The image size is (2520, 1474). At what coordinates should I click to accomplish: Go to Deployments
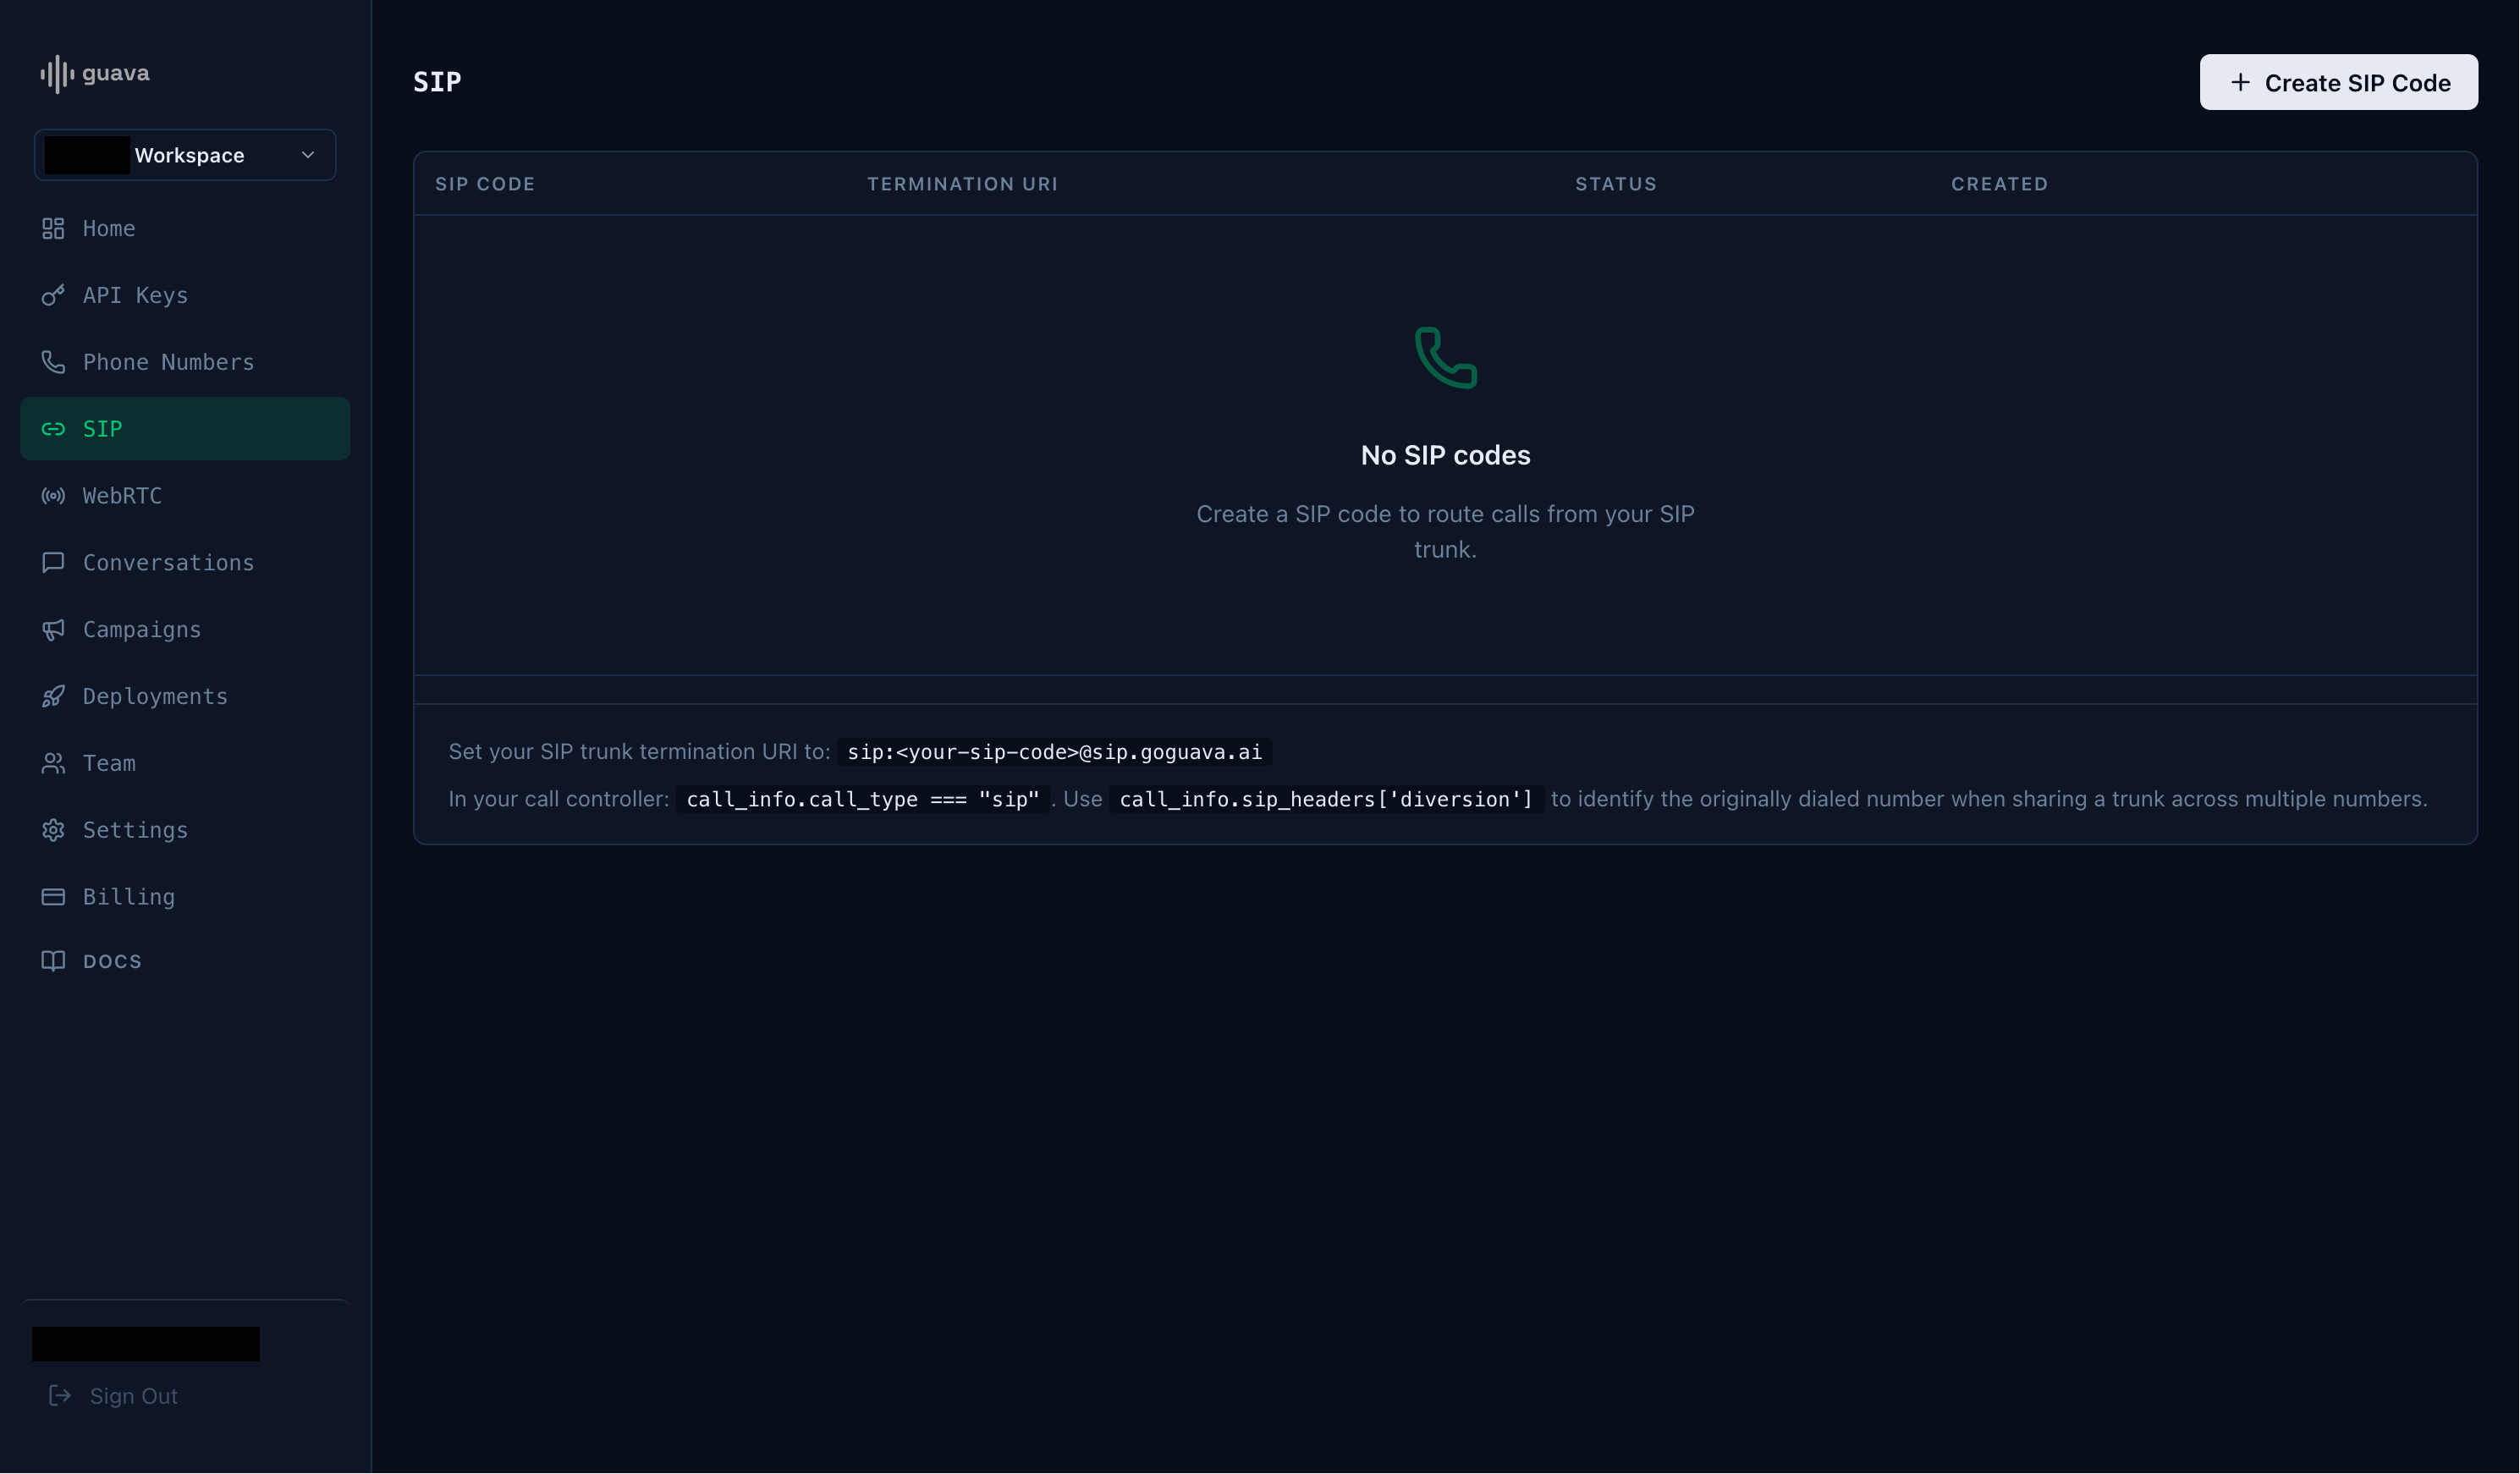[x=185, y=697]
